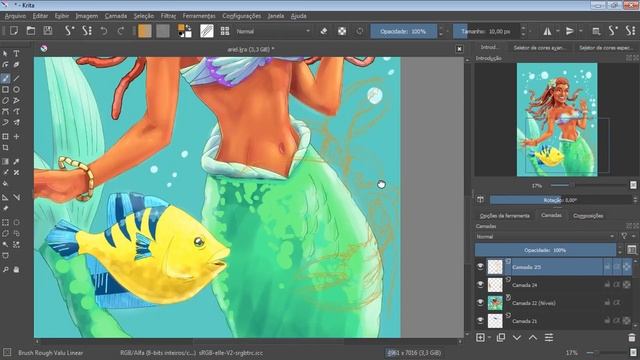The width and height of the screenshot is (640, 360).
Task: Select the Crop tool
Action: 5,148
